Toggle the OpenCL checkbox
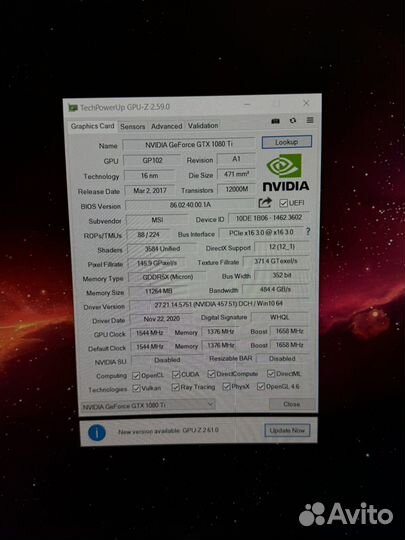The width and height of the screenshot is (405, 540). [136, 375]
